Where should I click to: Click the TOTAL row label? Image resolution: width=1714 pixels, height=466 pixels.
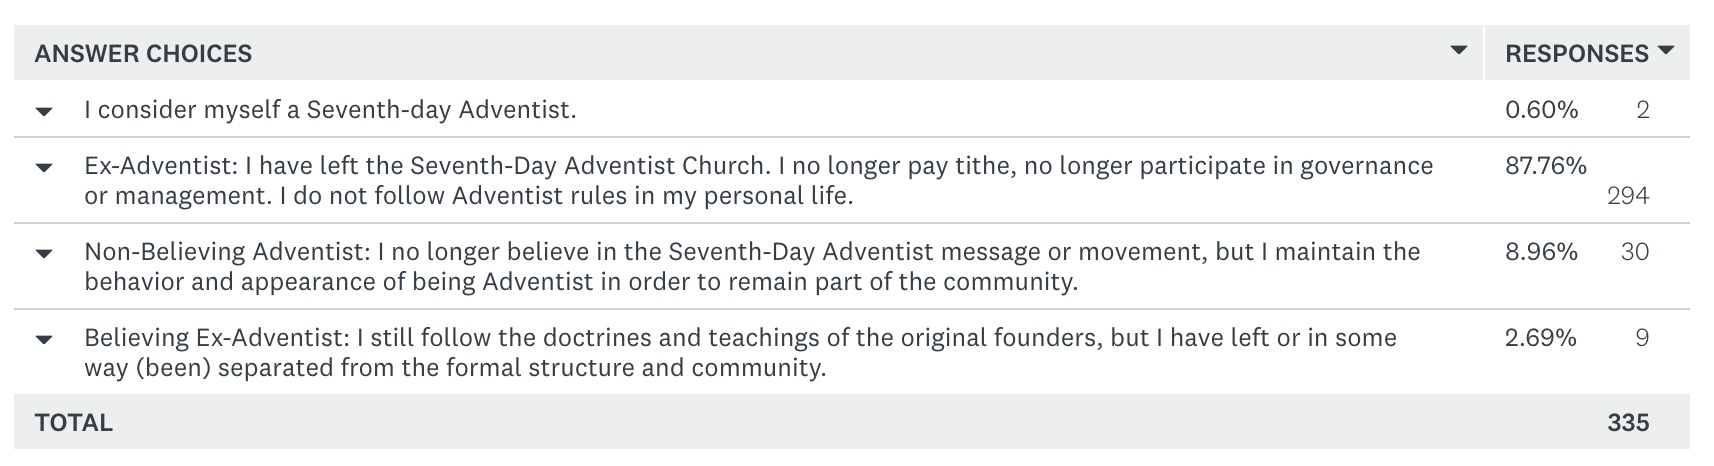pos(74,423)
